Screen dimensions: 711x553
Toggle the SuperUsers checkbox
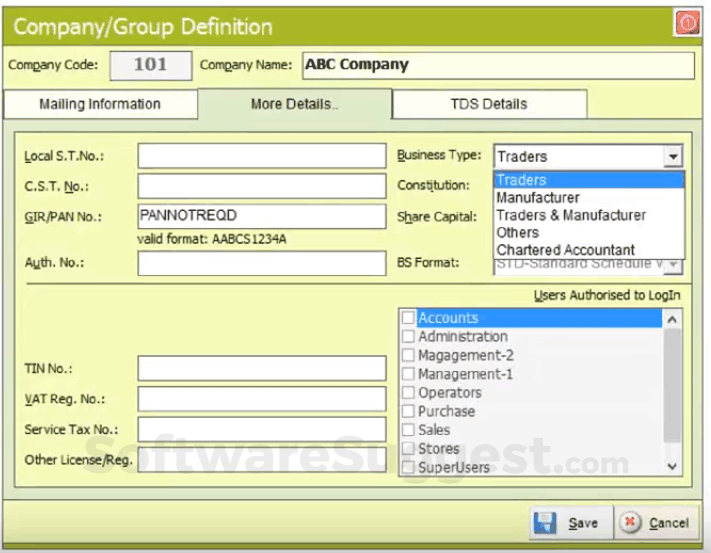pyautogui.click(x=408, y=467)
